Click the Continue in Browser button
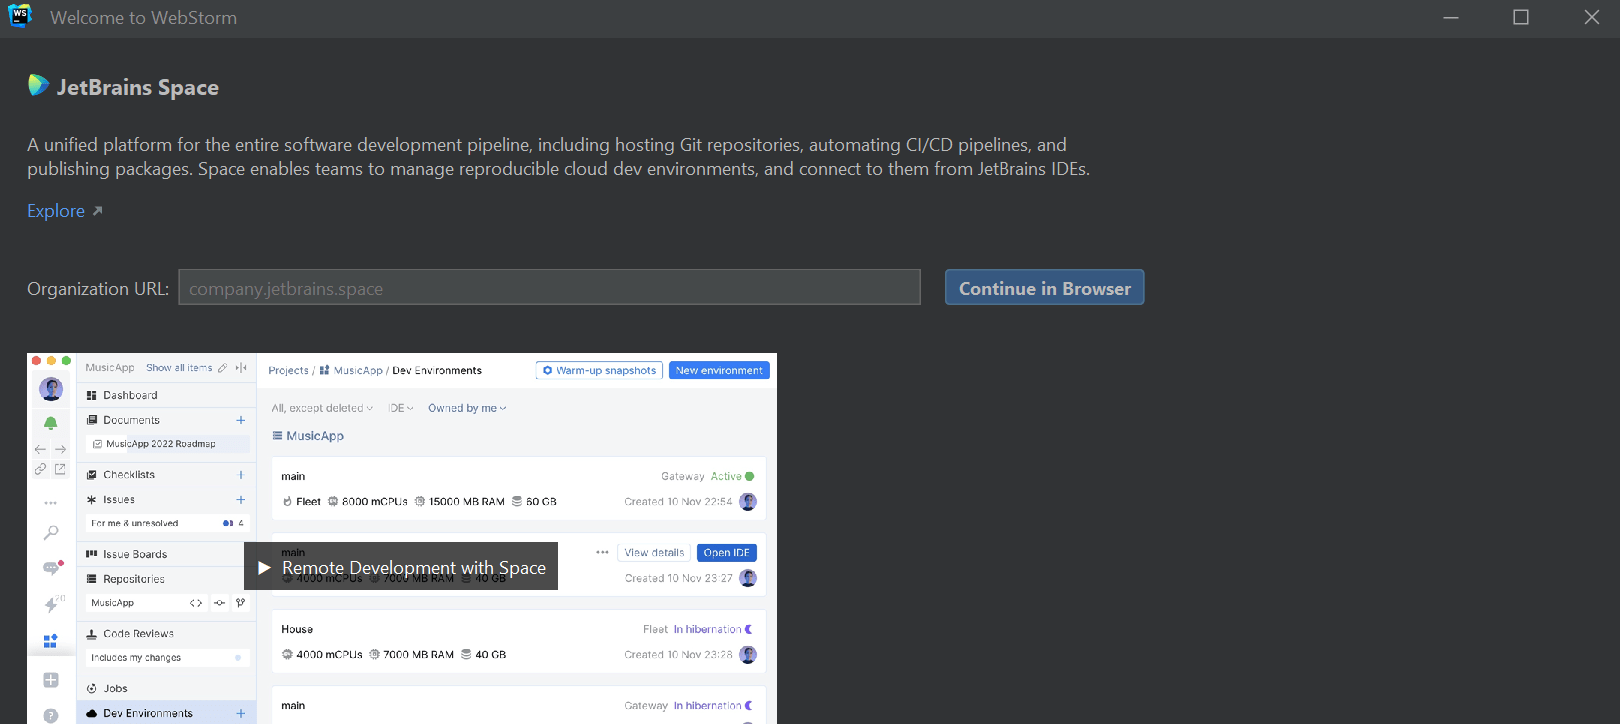This screenshot has height=724, width=1620. pyautogui.click(x=1044, y=288)
